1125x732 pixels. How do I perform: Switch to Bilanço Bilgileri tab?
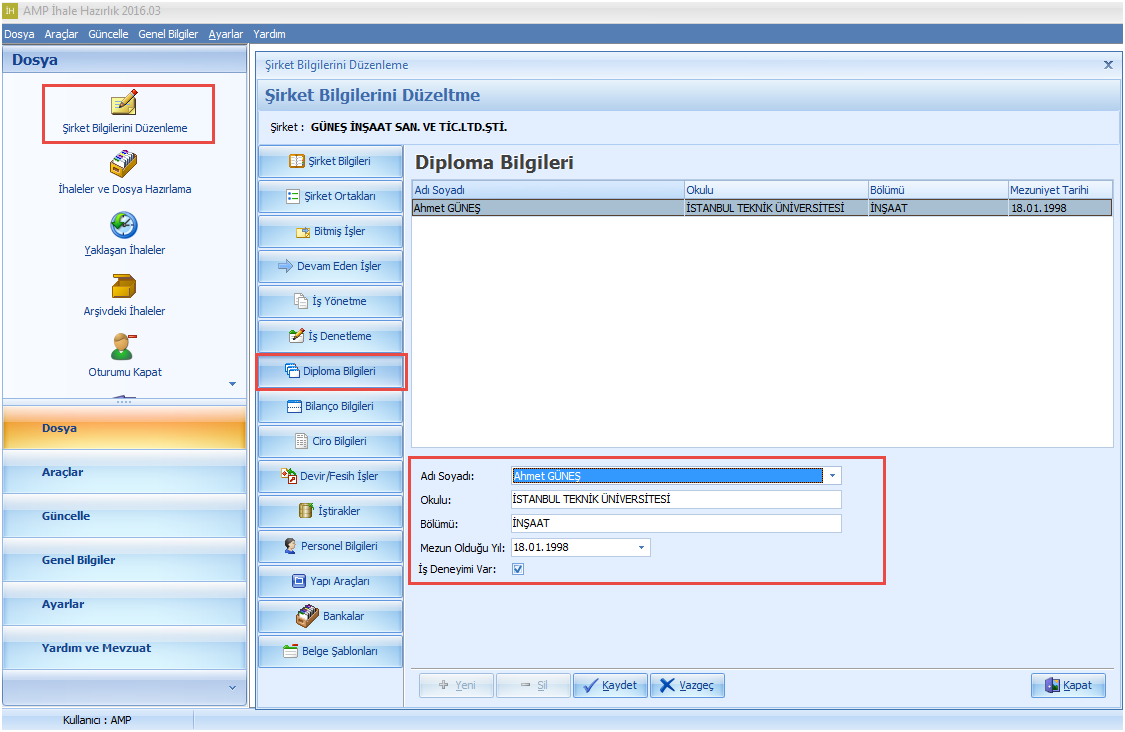(331, 406)
